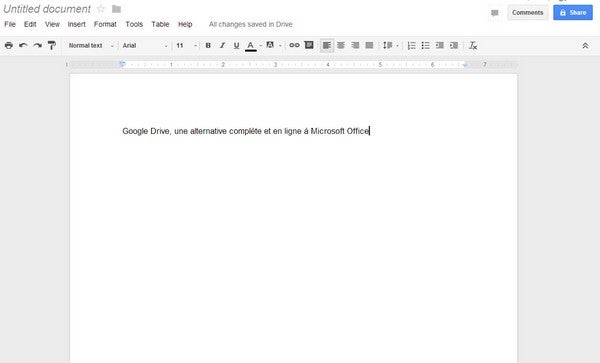Viewport: 600px width, 363px height.
Task: Open the View menu
Action: tap(52, 24)
